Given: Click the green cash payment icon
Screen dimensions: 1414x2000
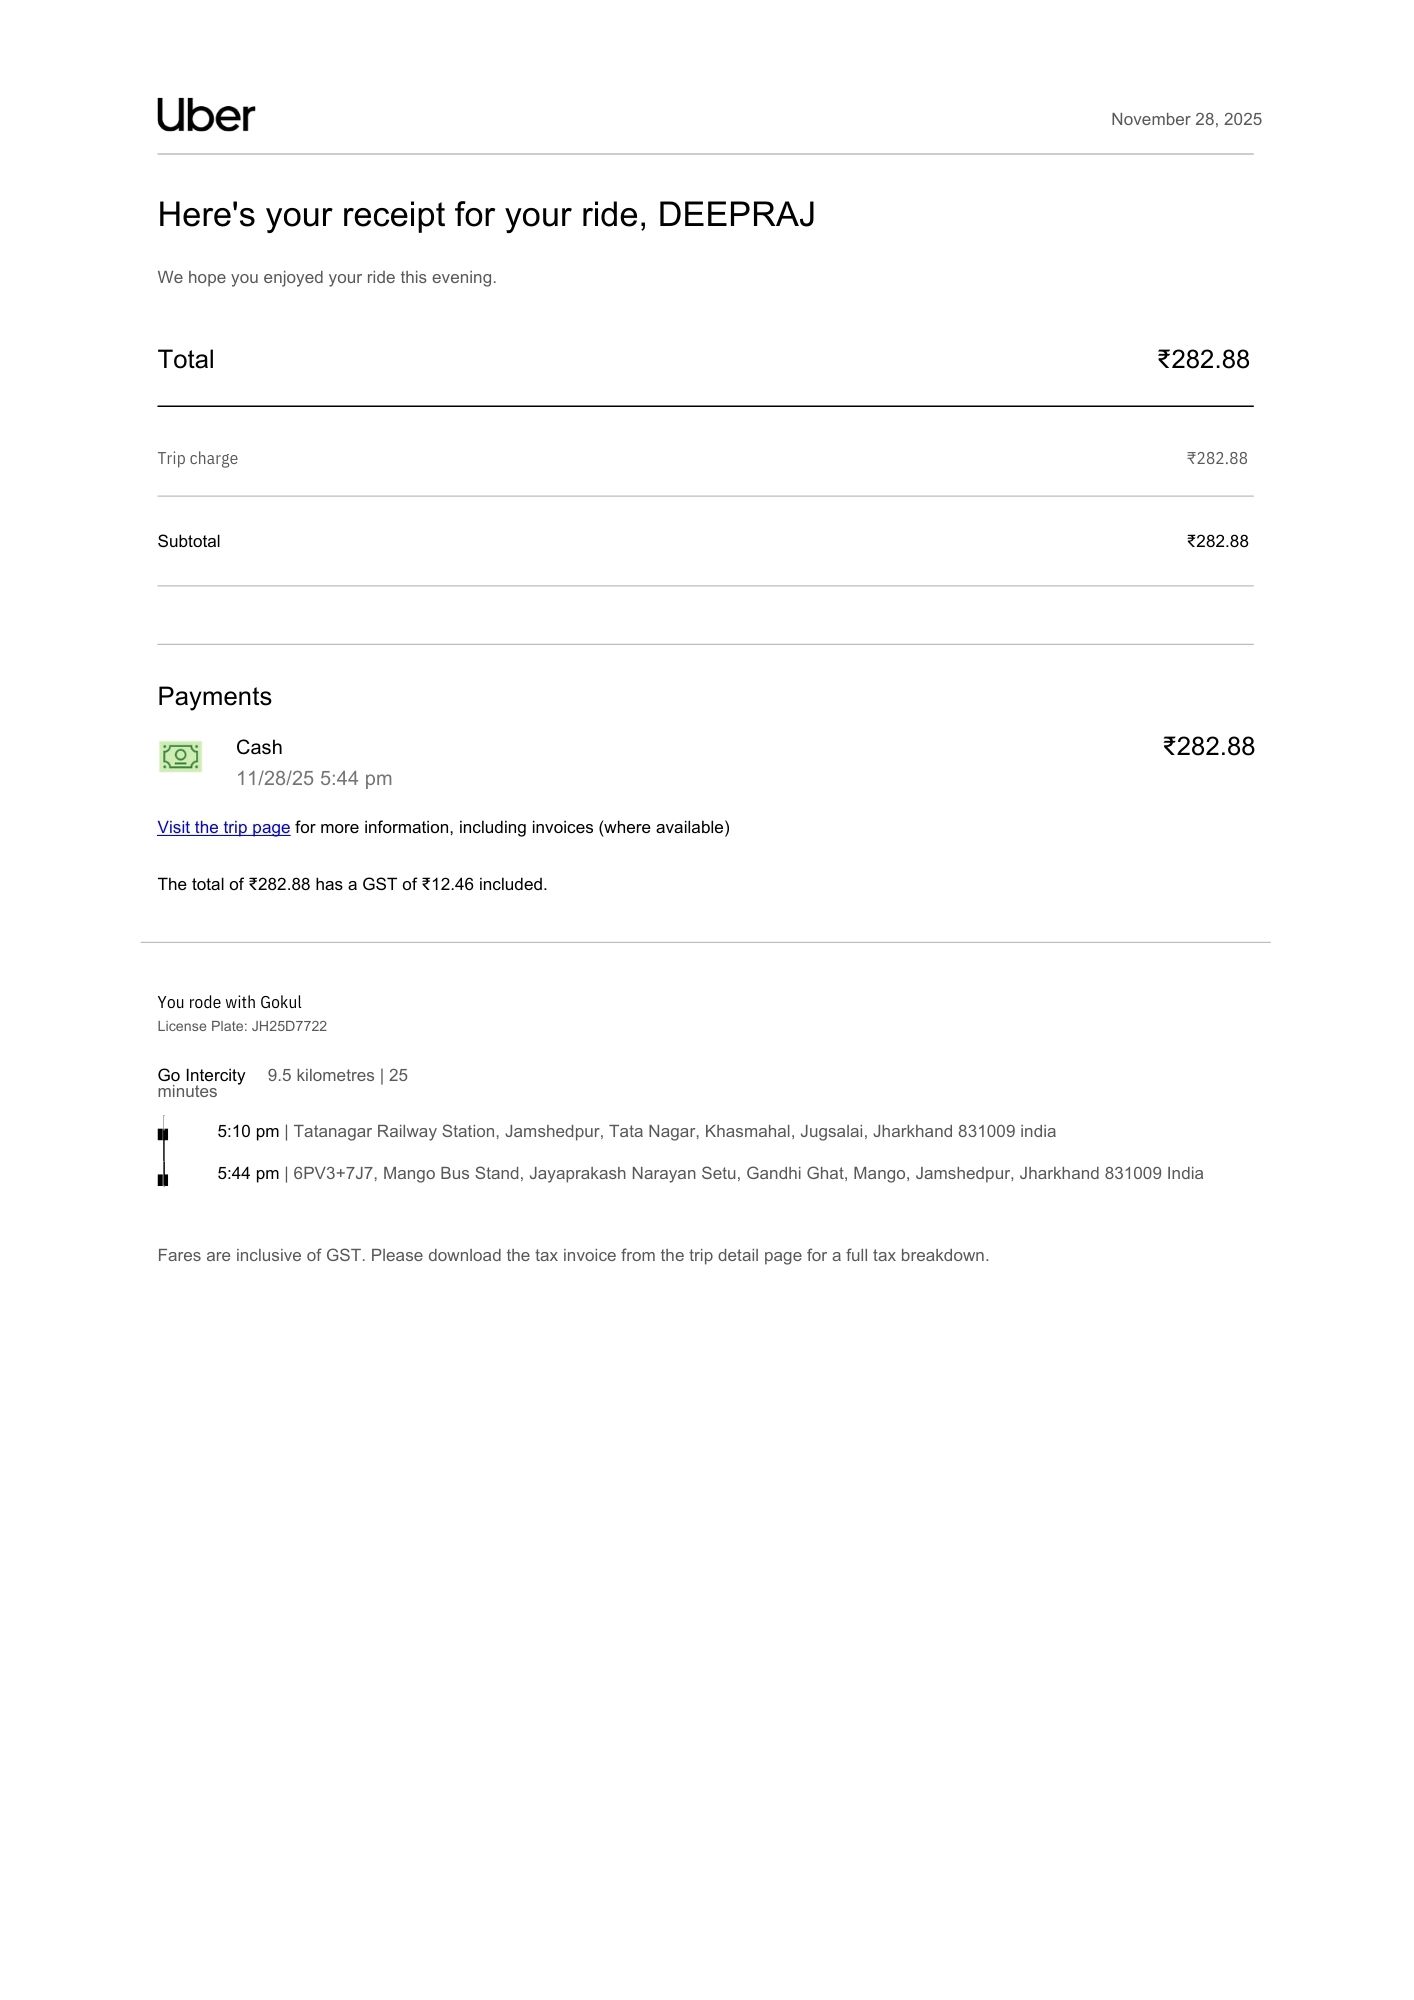Looking at the screenshot, I should click(x=180, y=756).
